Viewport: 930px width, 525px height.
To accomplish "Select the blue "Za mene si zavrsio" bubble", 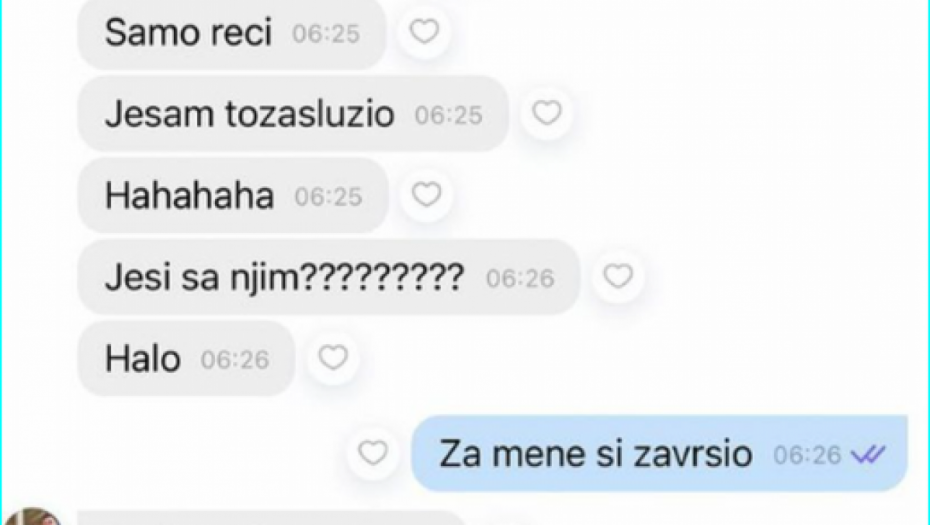I will tap(660, 454).
